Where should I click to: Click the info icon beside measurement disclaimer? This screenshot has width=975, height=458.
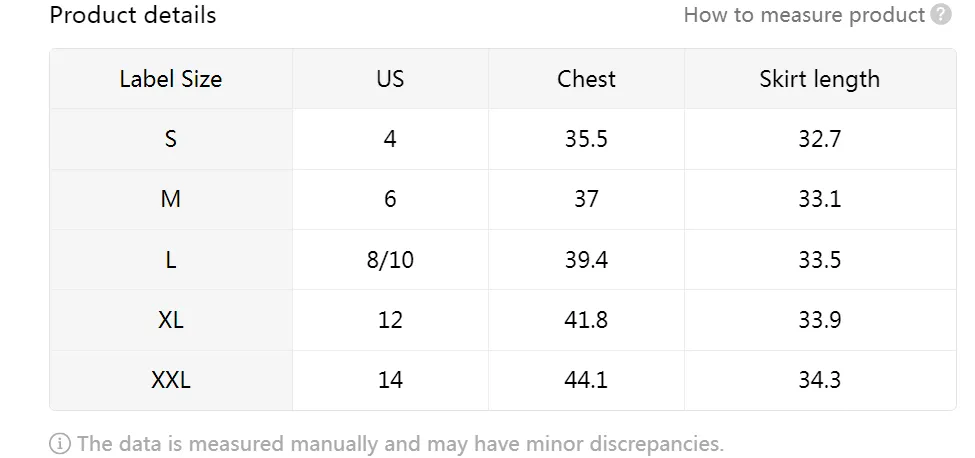click(x=60, y=444)
